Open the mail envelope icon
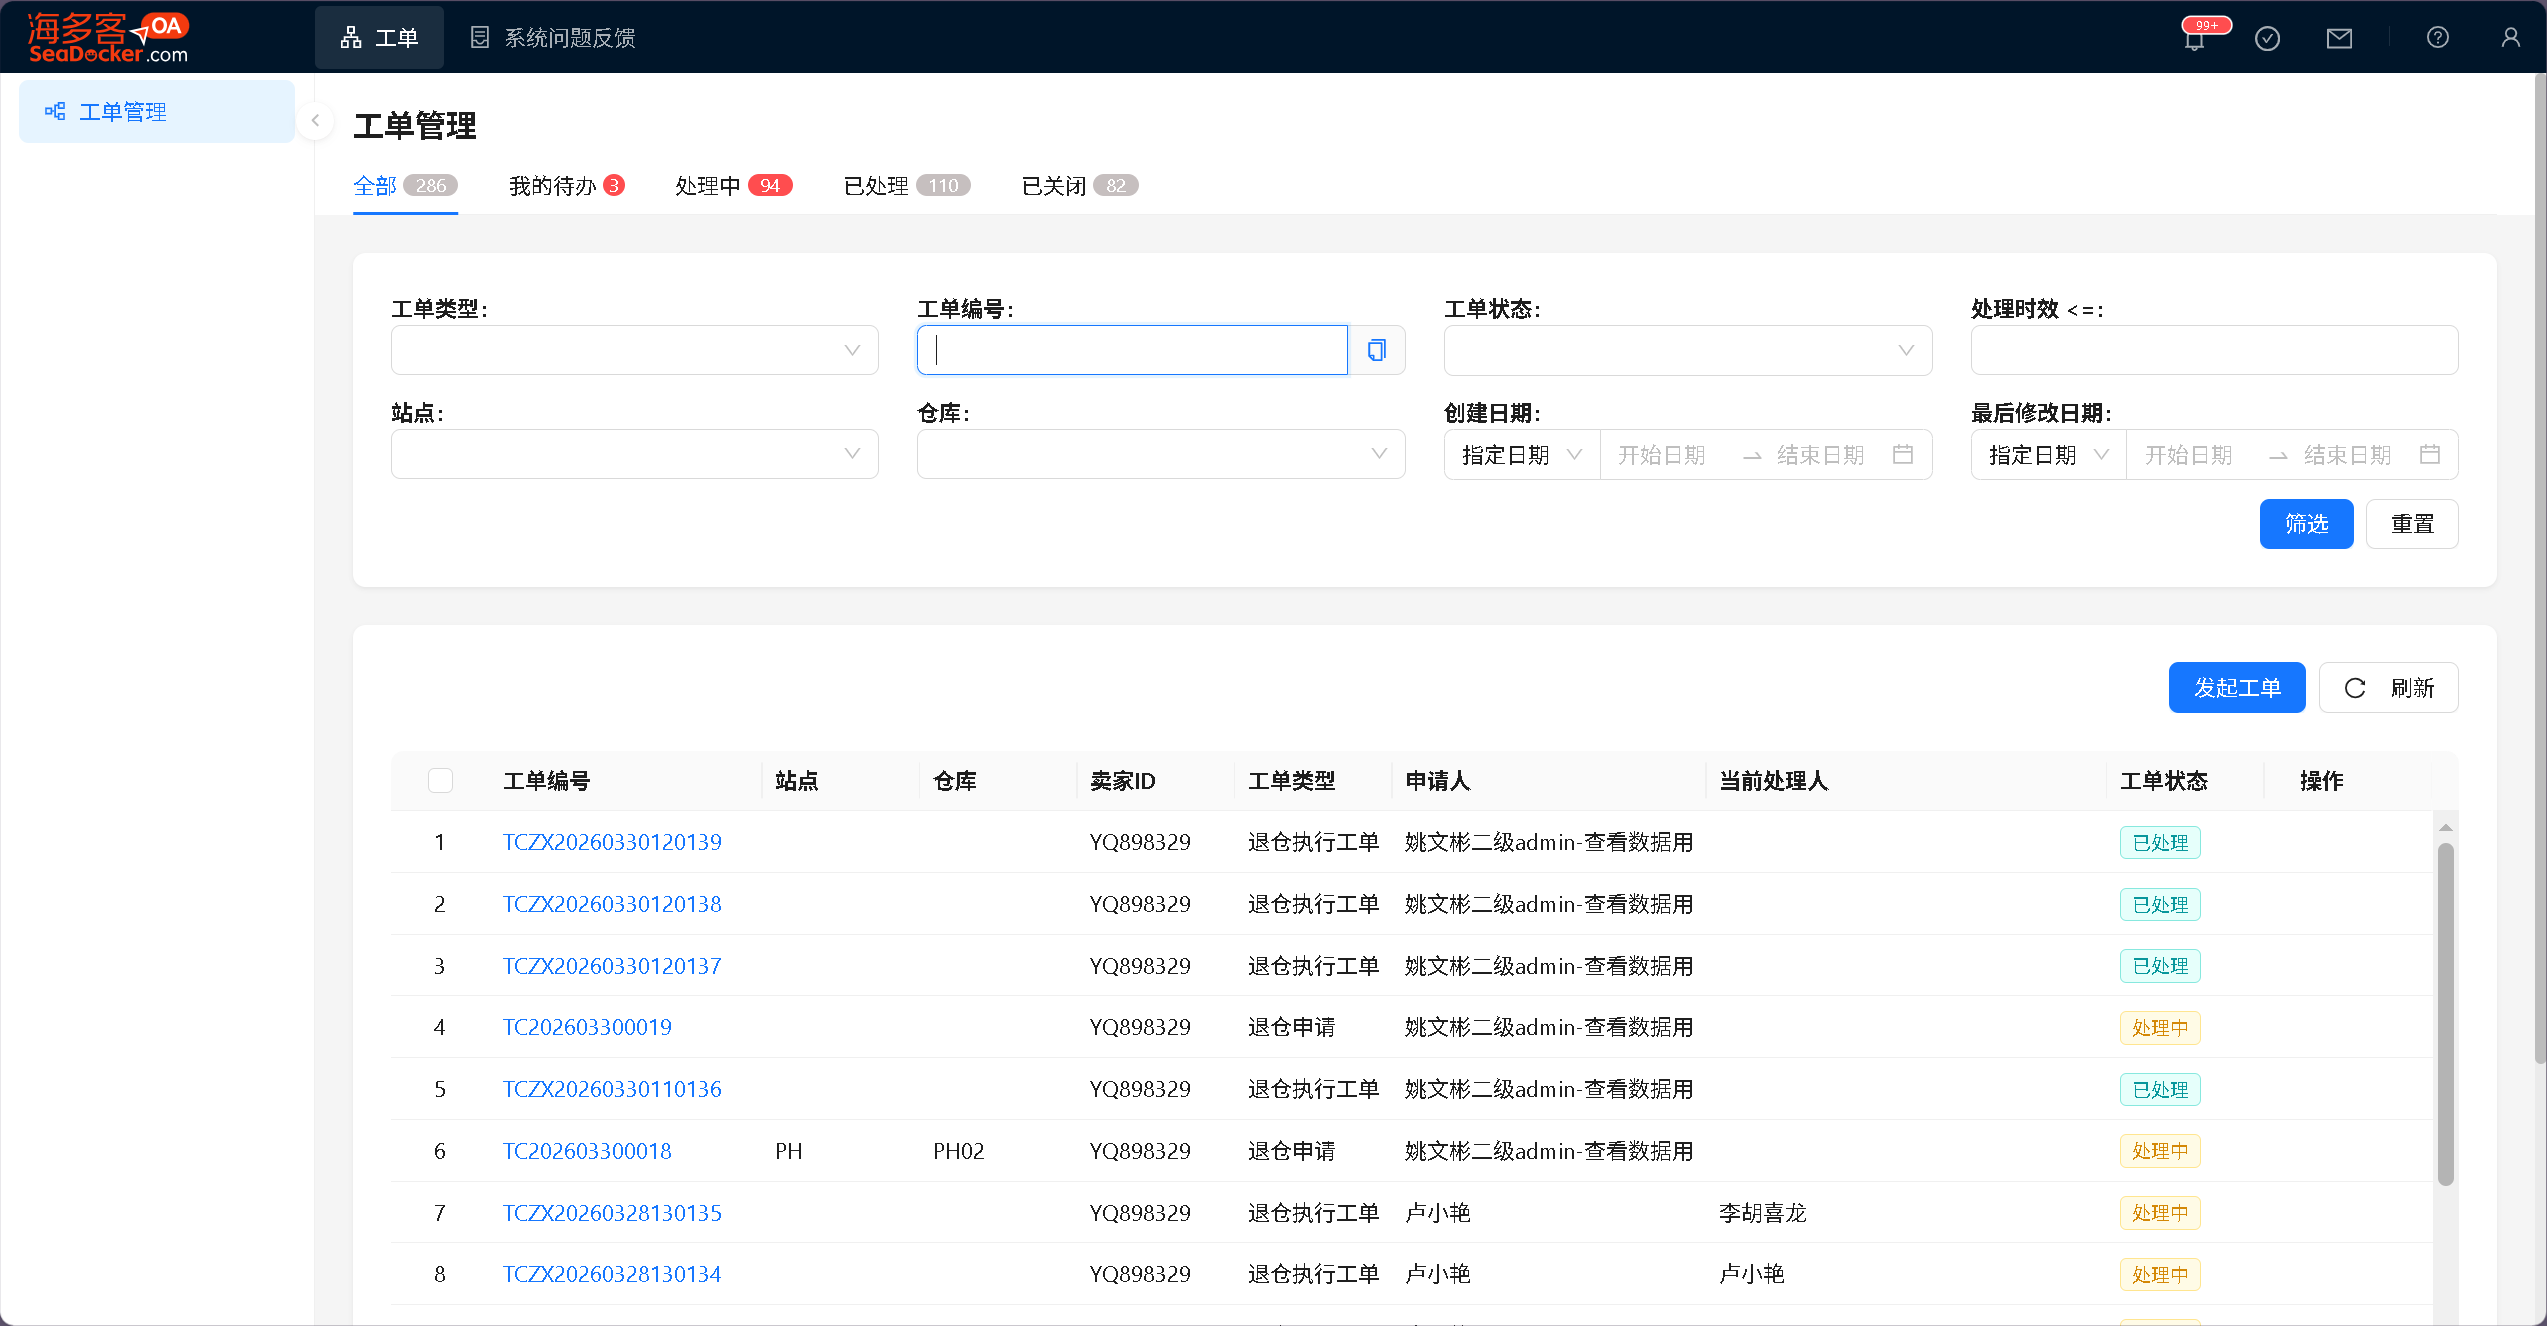This screenshot has width=2547, height=1326. tap(2339, 38)
